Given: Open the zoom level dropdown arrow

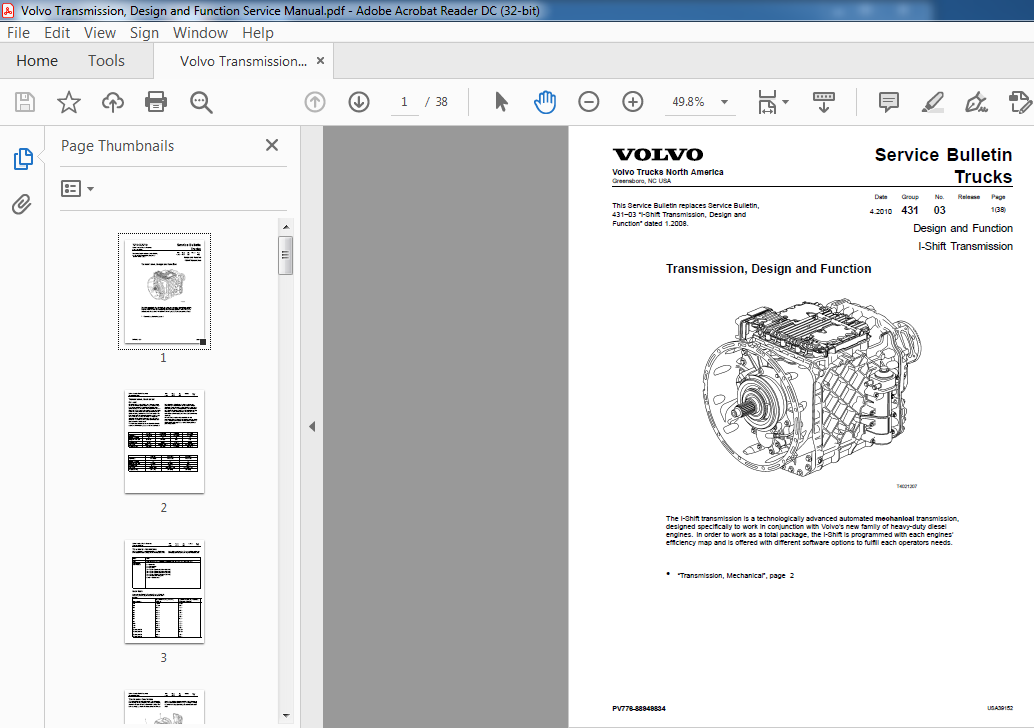Looking at the screenshot, I should pos(725,102).
